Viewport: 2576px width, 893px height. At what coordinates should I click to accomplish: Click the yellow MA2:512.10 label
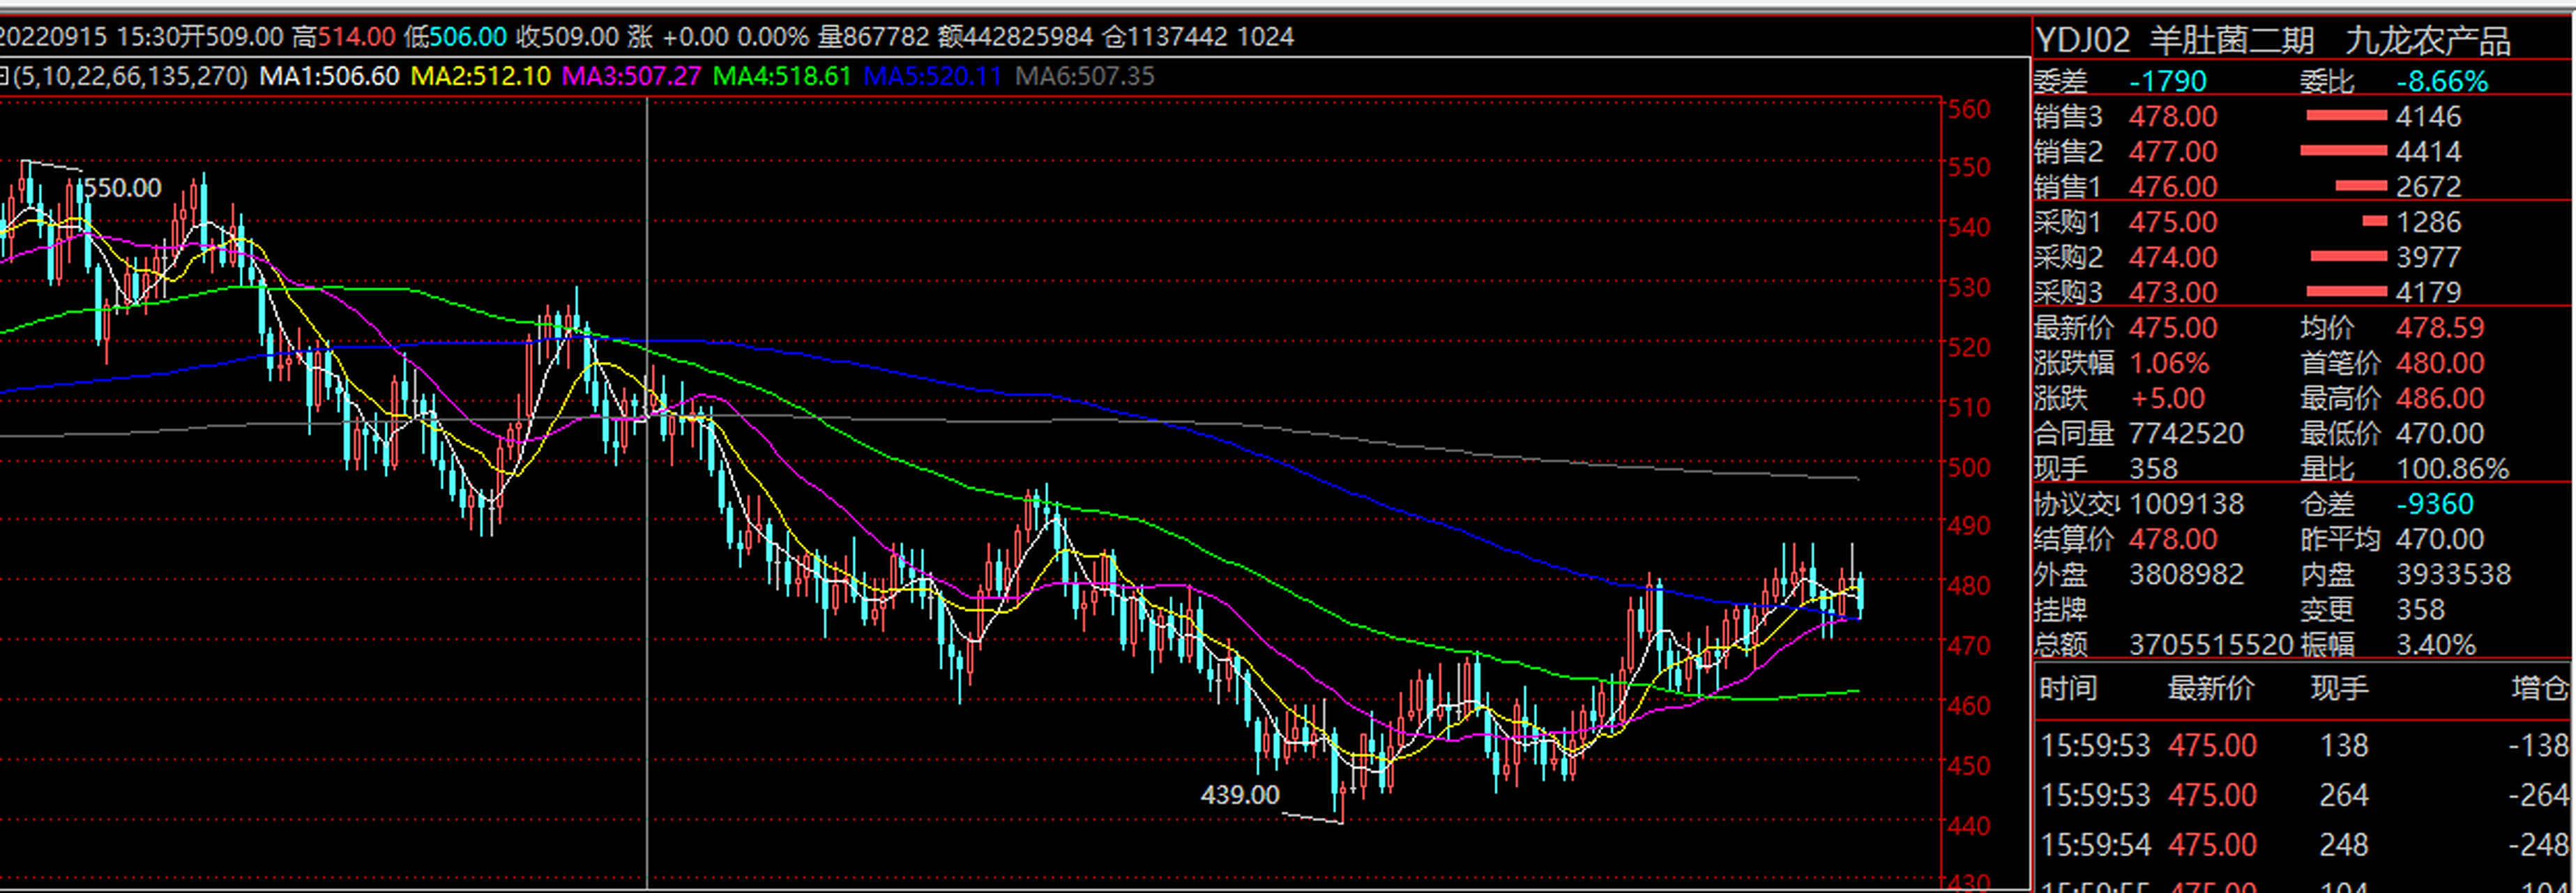(x=480, y=76)
